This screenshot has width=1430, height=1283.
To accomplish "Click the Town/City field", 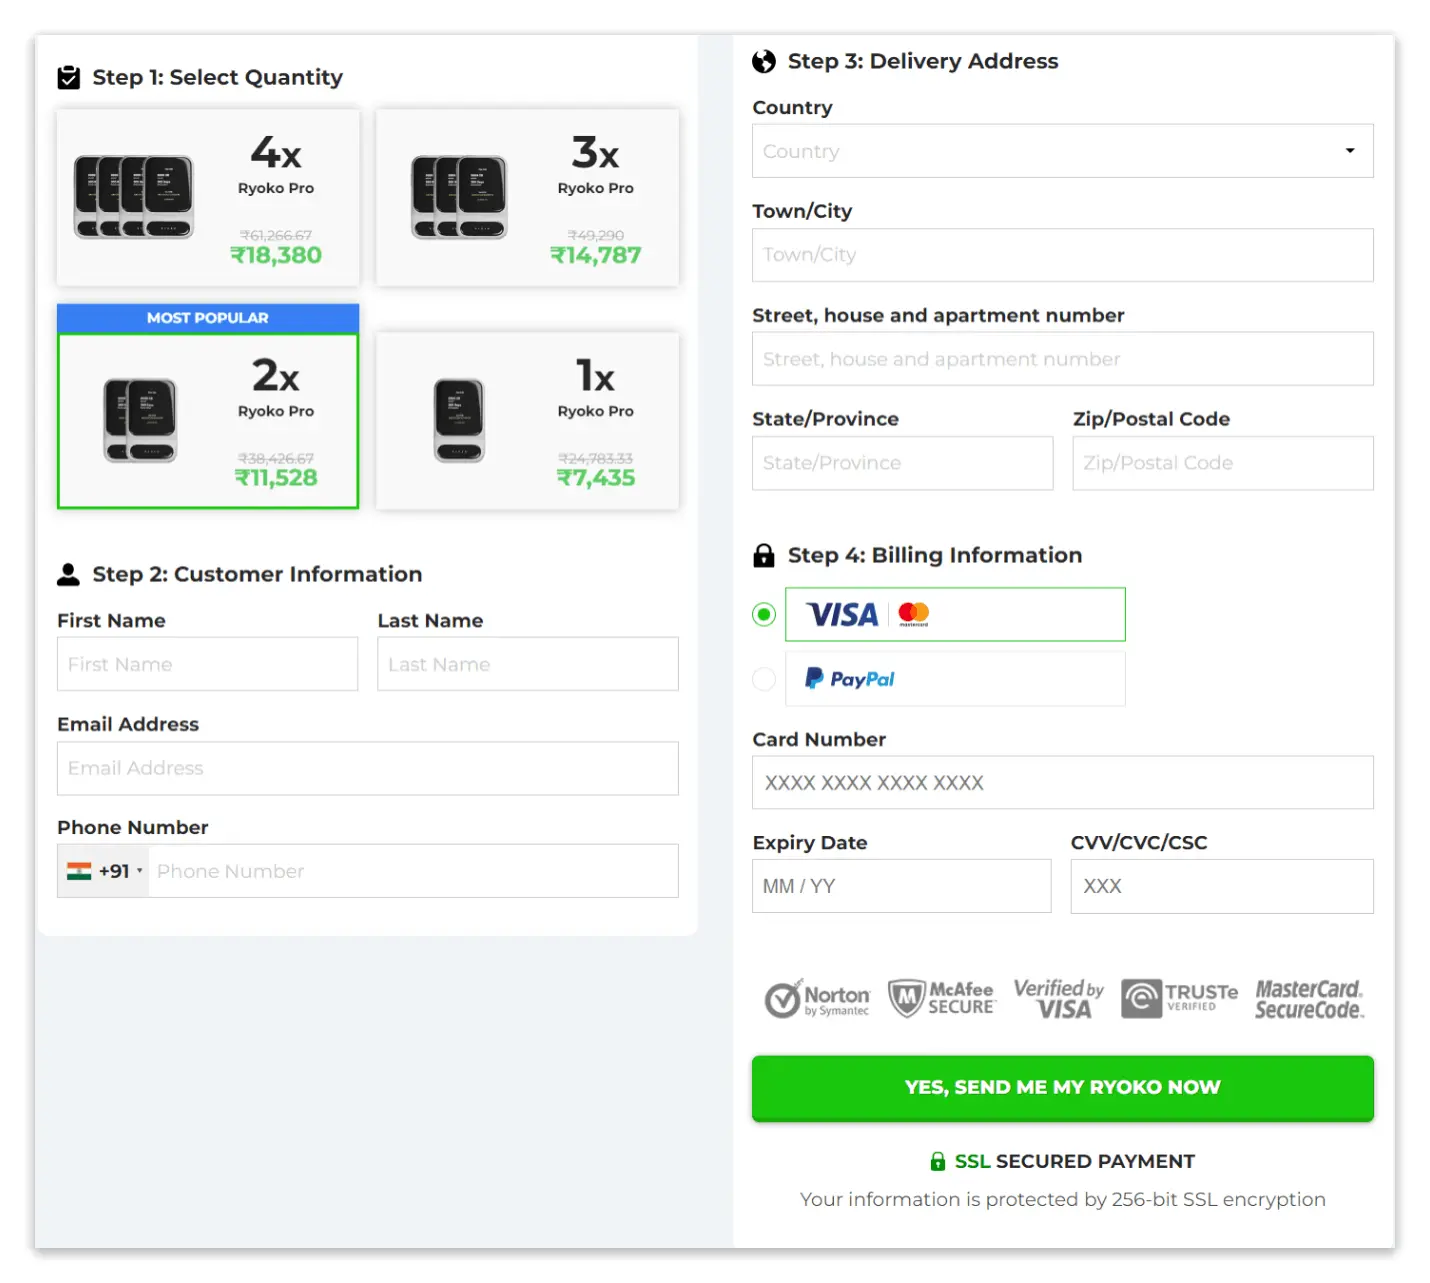I will point(1062,255).
